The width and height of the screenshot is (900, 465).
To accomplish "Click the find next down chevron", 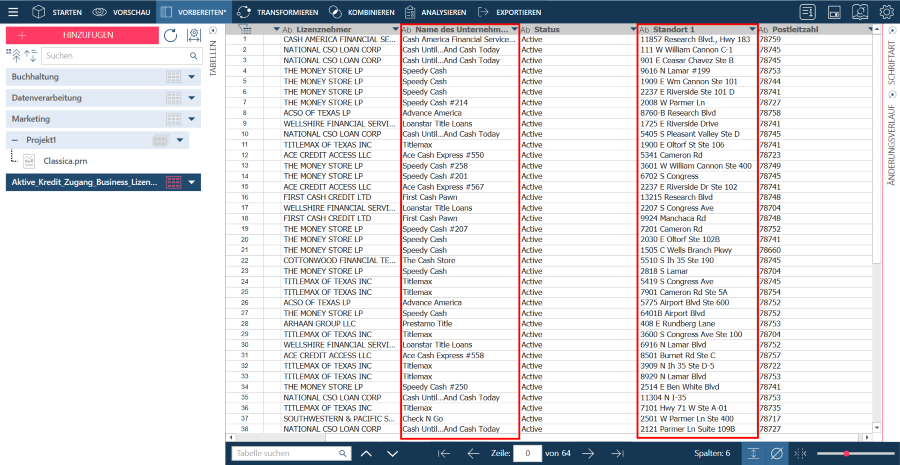I will tap(393, 454).
